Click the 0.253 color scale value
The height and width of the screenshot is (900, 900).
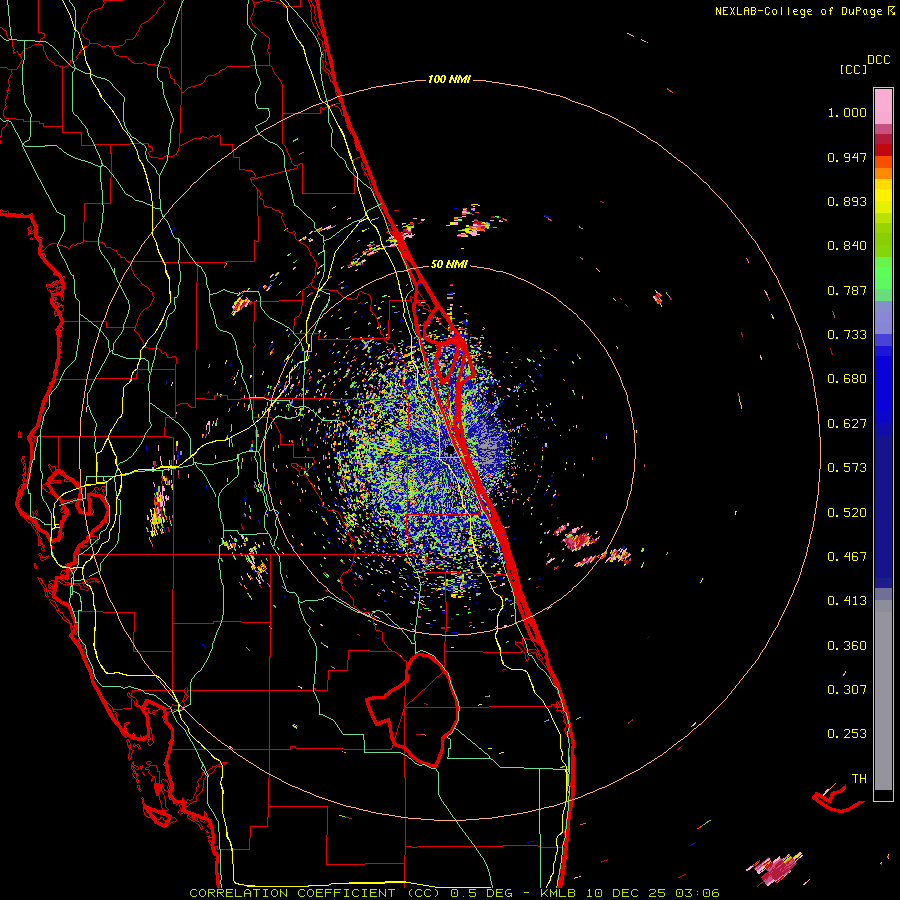(847, 734)
